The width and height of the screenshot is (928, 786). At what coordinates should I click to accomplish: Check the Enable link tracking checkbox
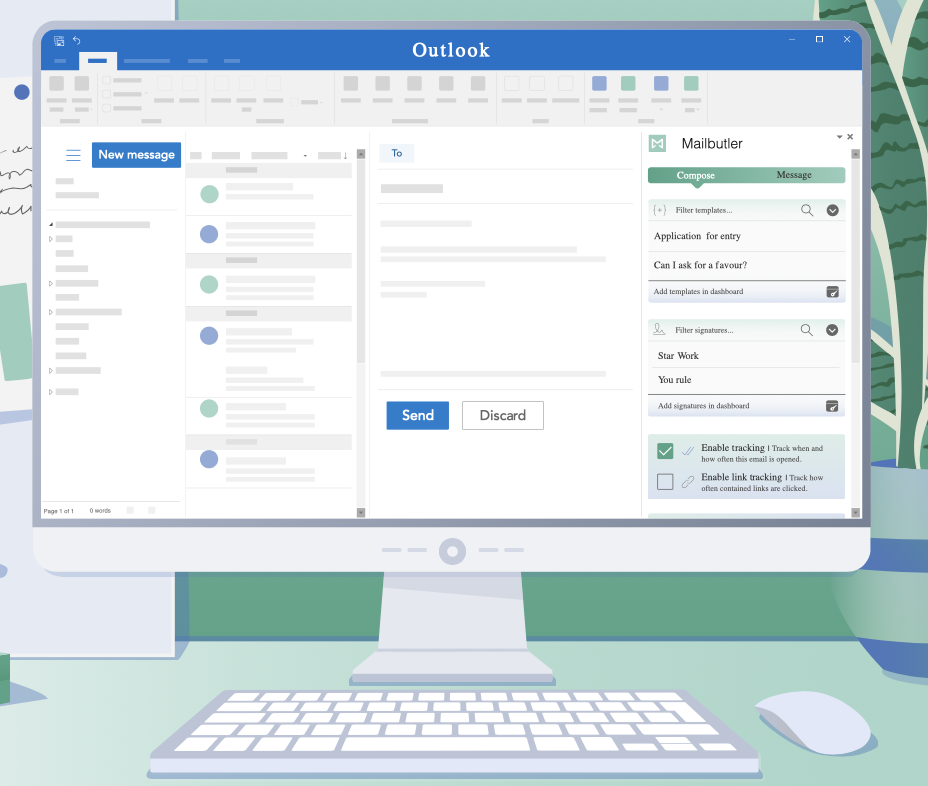665,482
